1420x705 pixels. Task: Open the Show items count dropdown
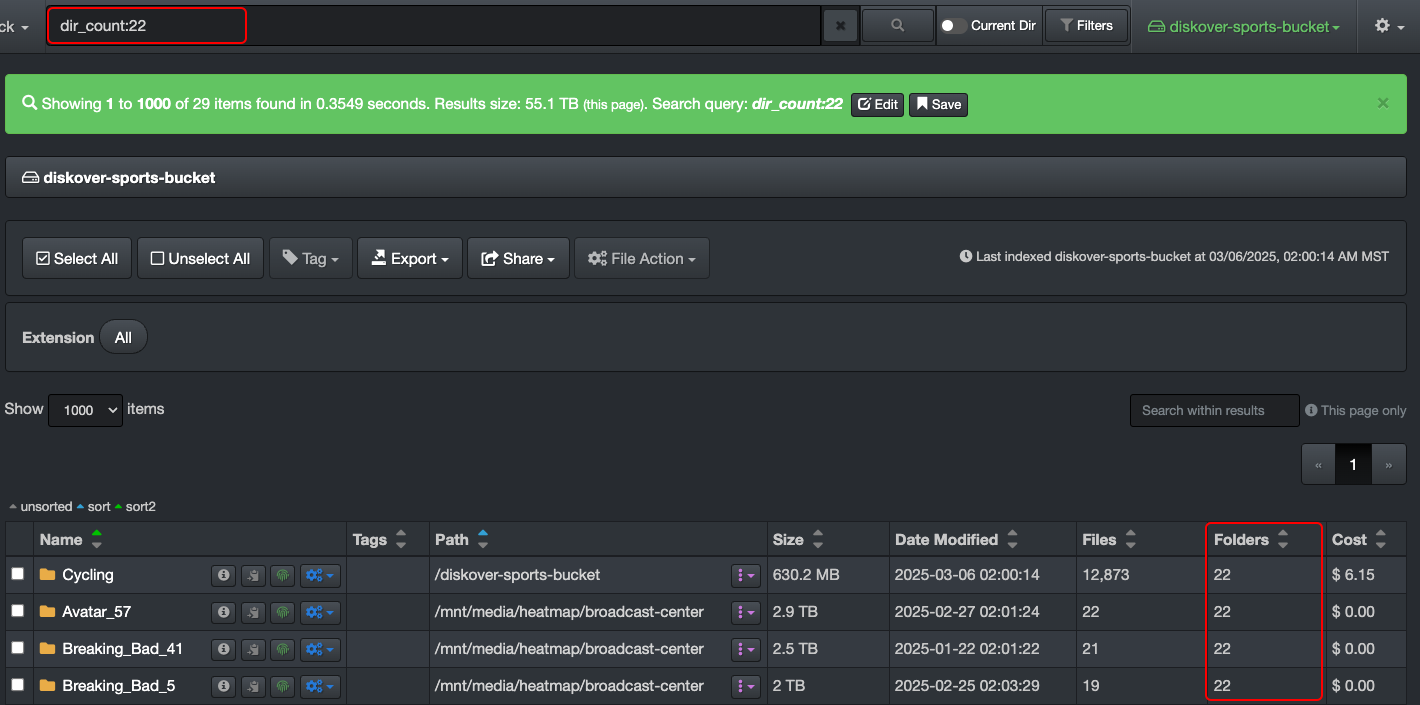pyautogui.click(x=85, y=410)
